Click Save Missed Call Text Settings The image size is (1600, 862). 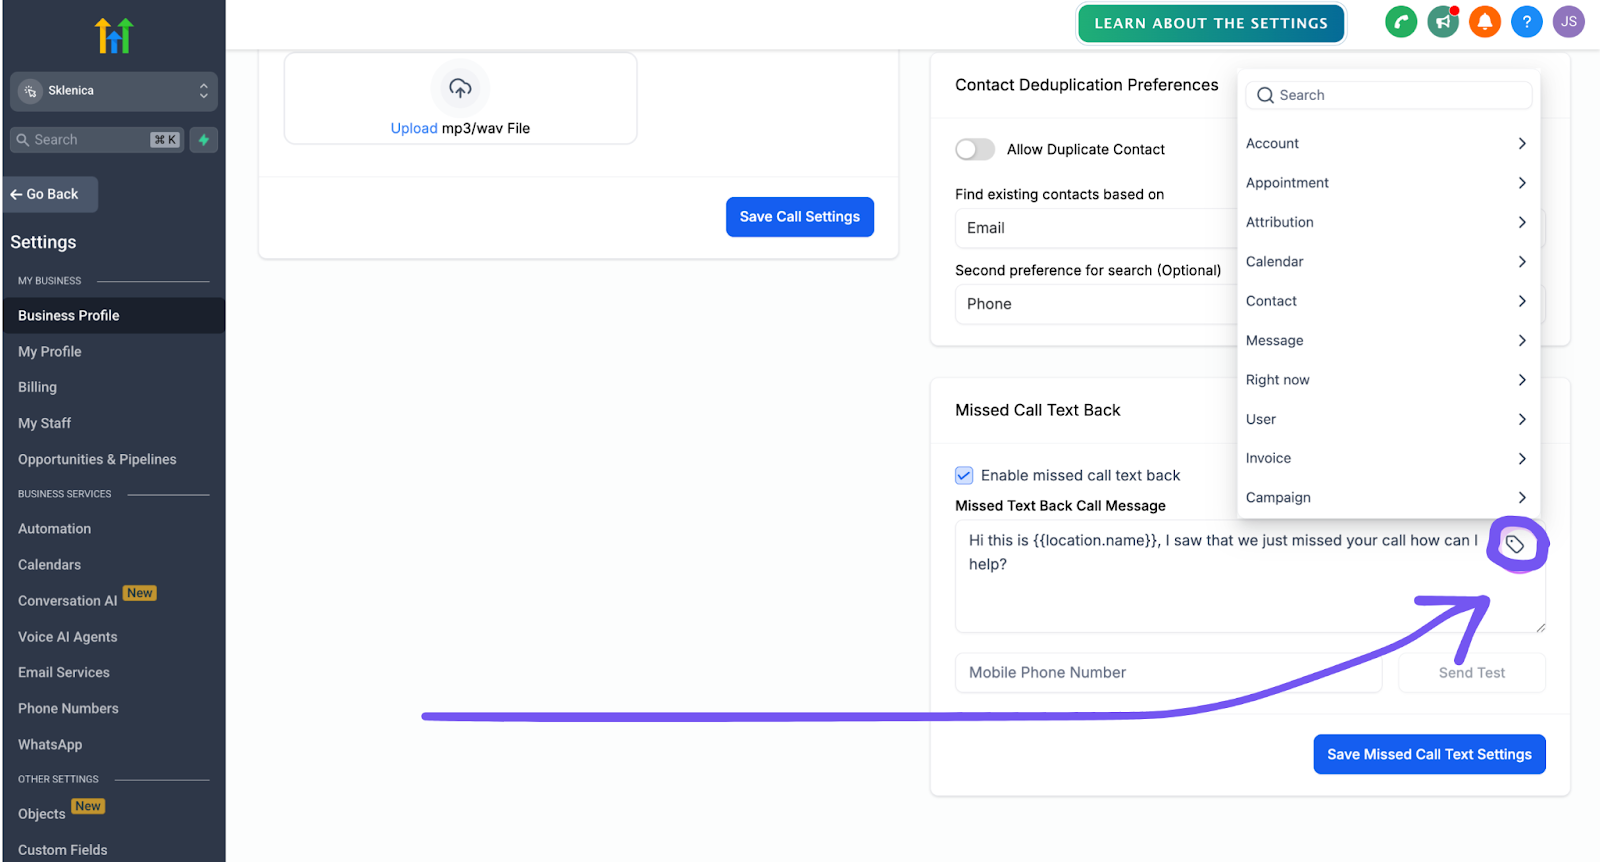click(1429, 754)
